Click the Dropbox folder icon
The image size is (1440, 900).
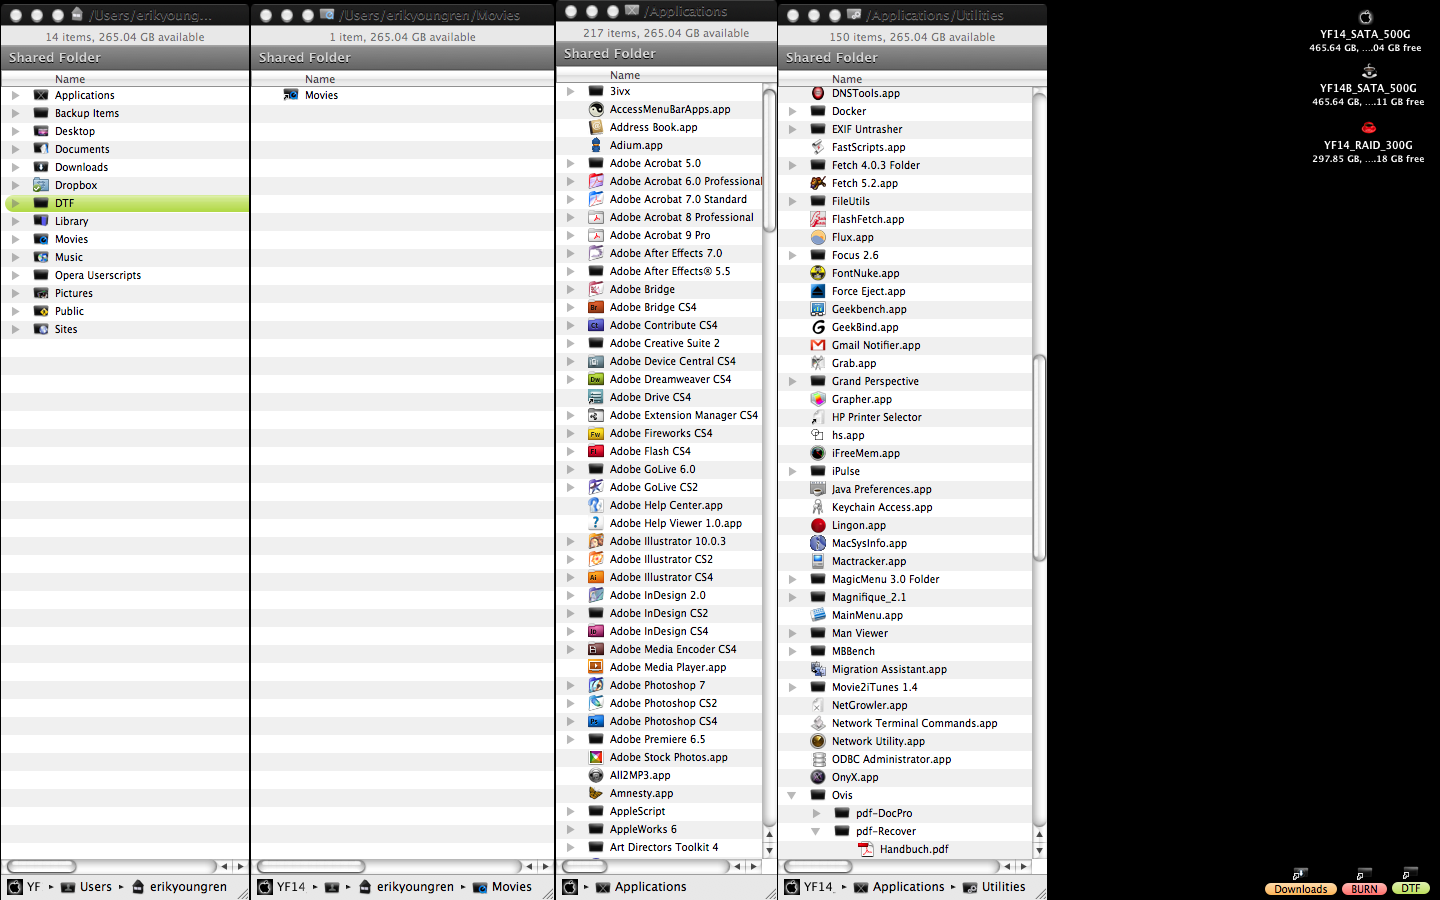point(41,185)
